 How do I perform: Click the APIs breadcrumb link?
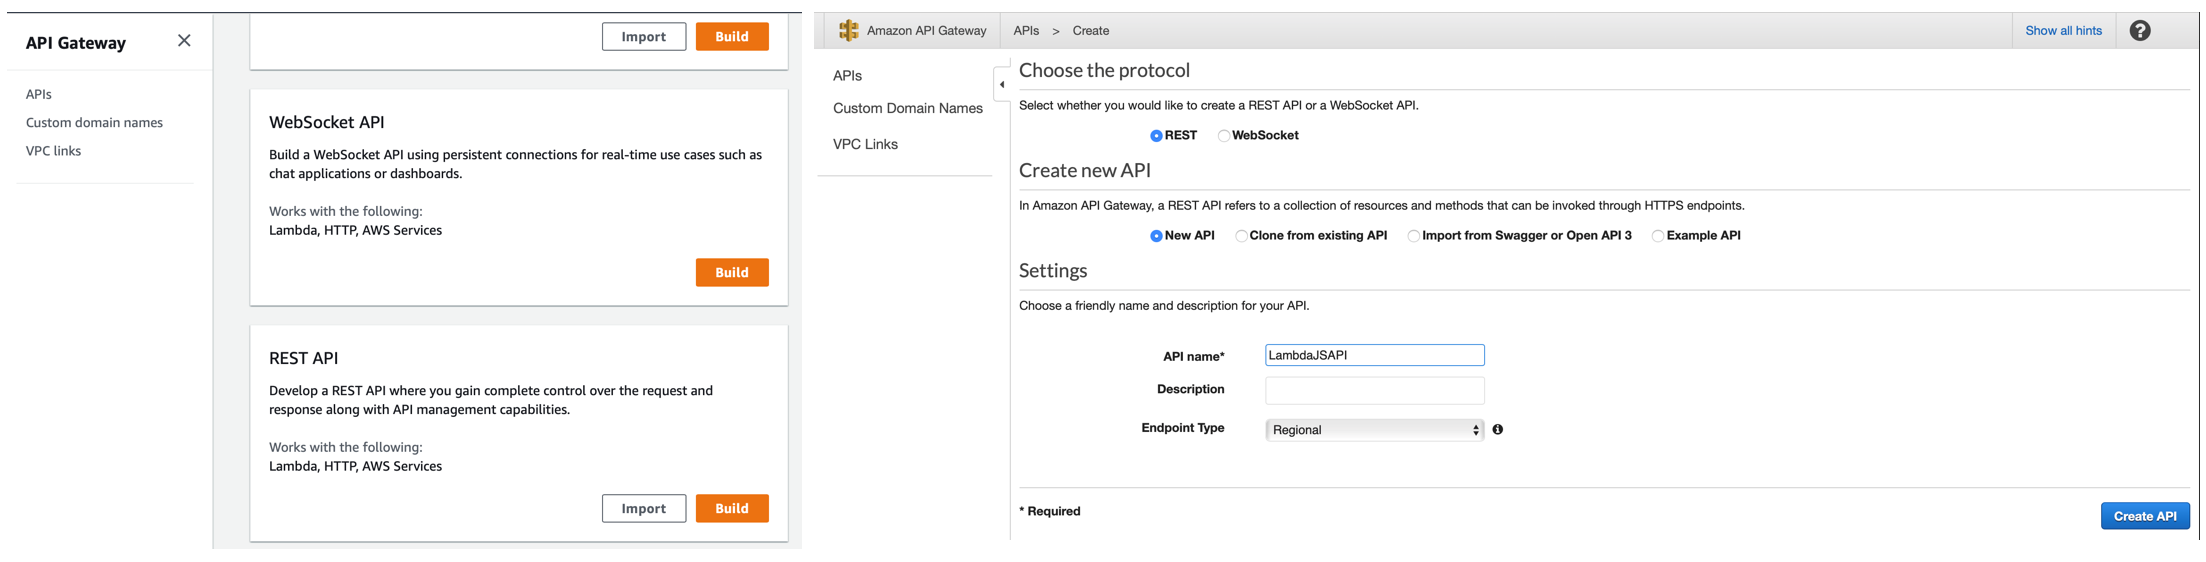(x=1025, y=31)
